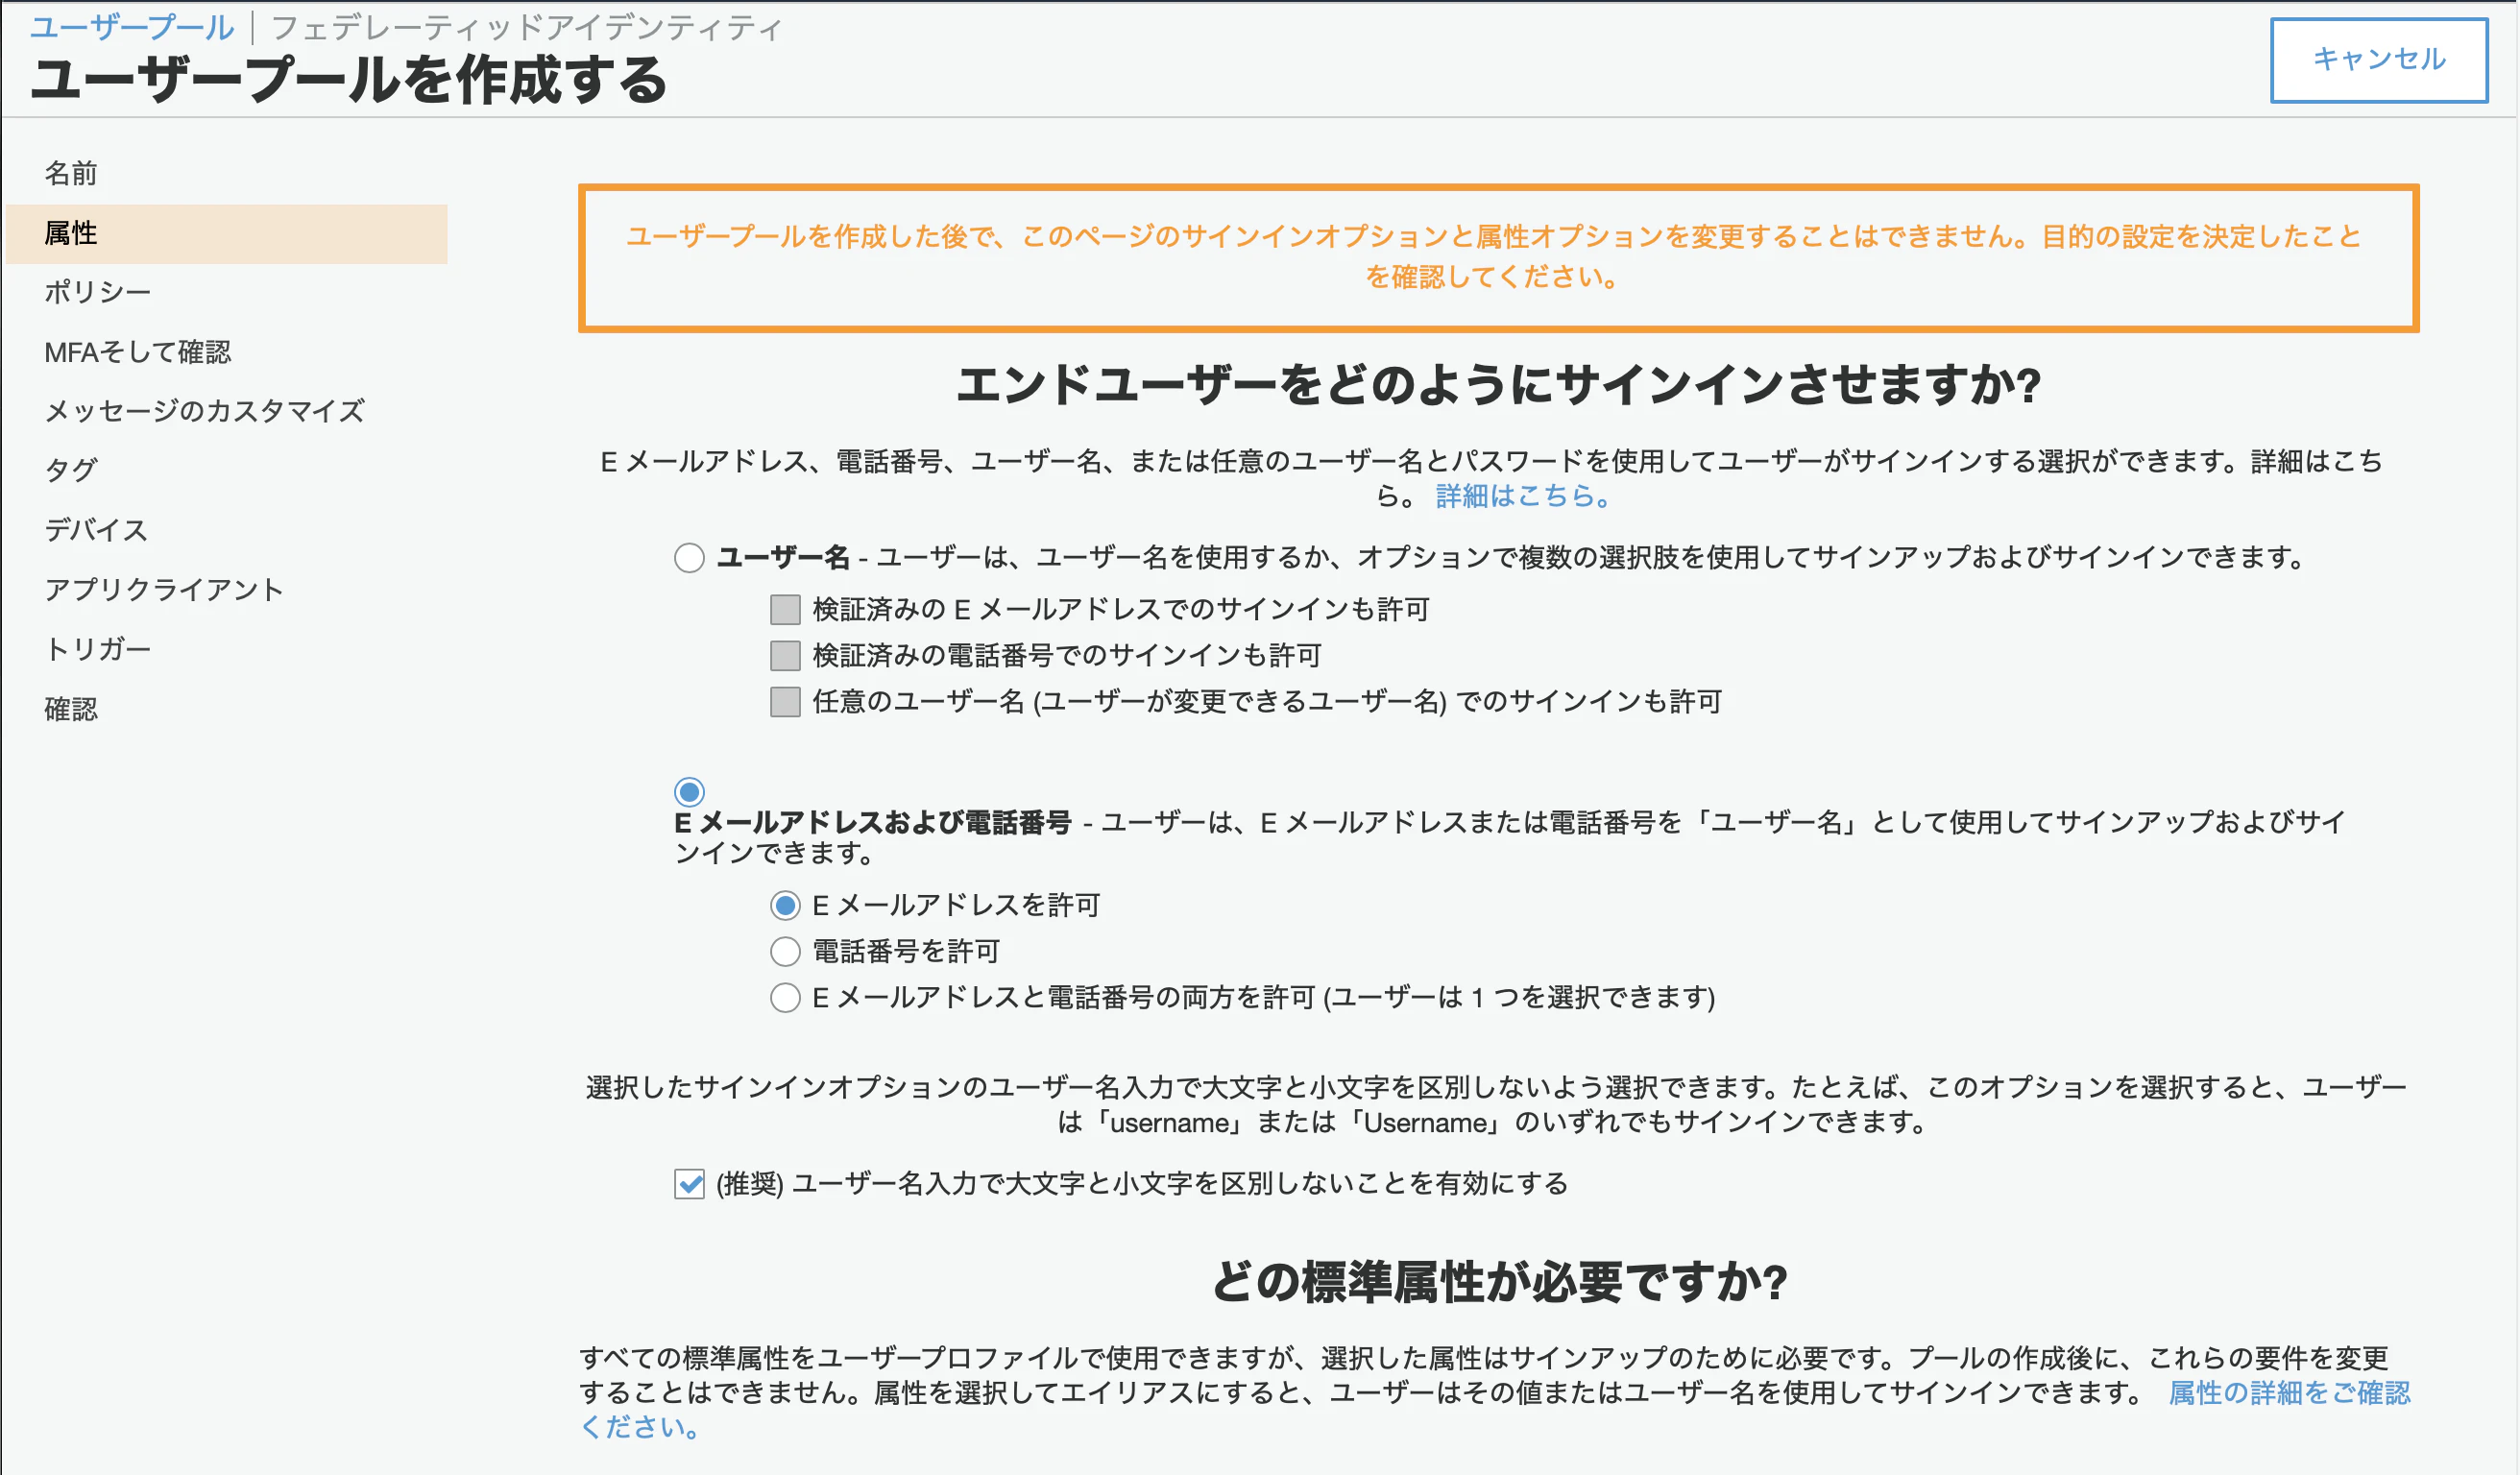Open the デバイス sidebar step
Image resolution: width=2520 pixels, height=1475 pixels.
click(96, 530)
